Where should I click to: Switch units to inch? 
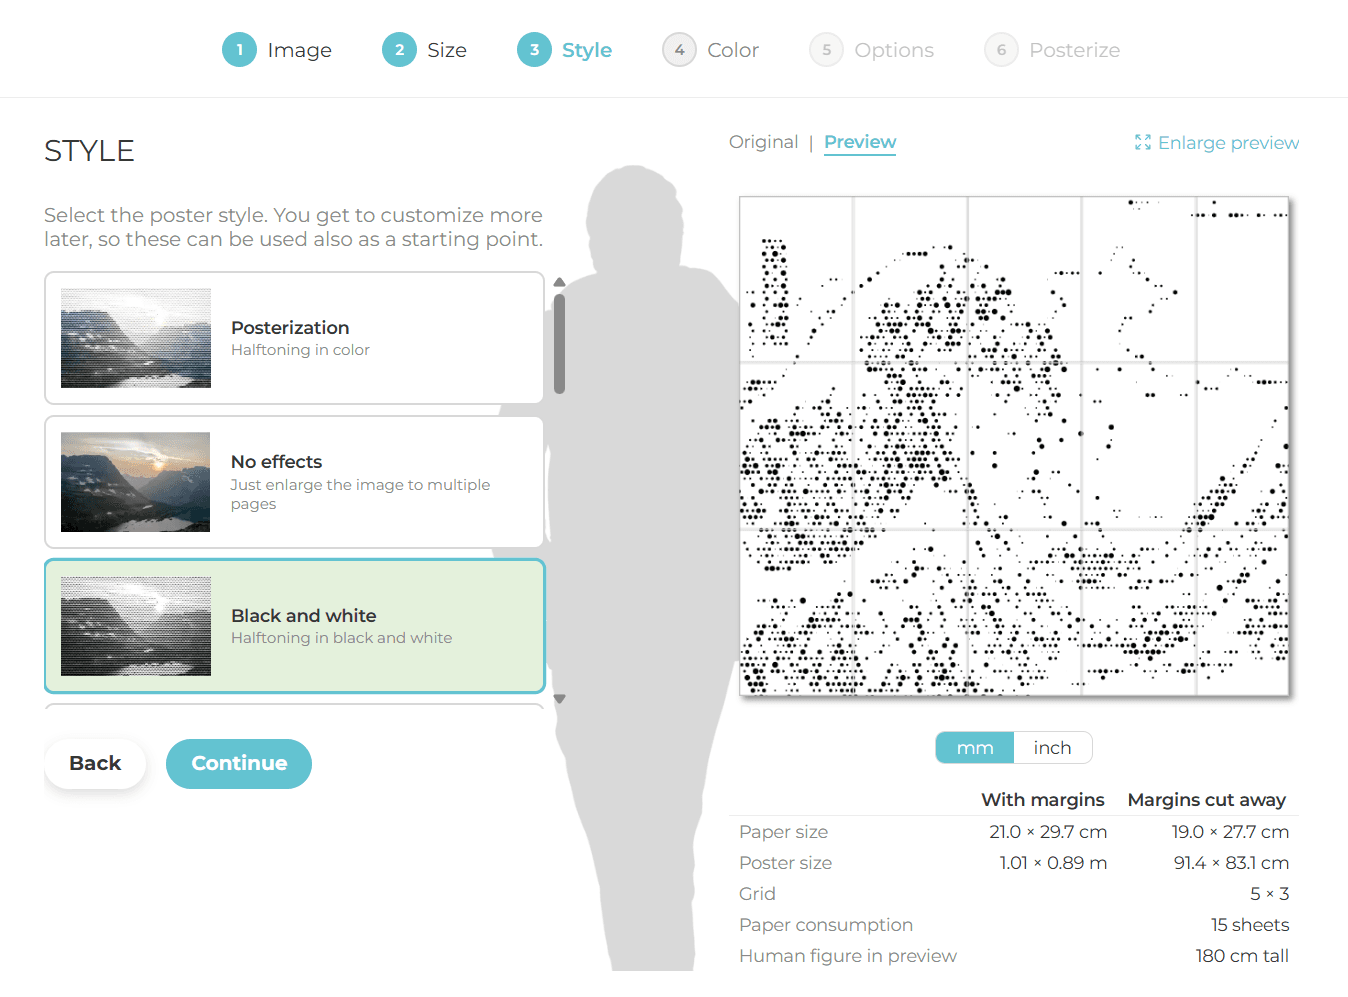[x=1052, y=748]
